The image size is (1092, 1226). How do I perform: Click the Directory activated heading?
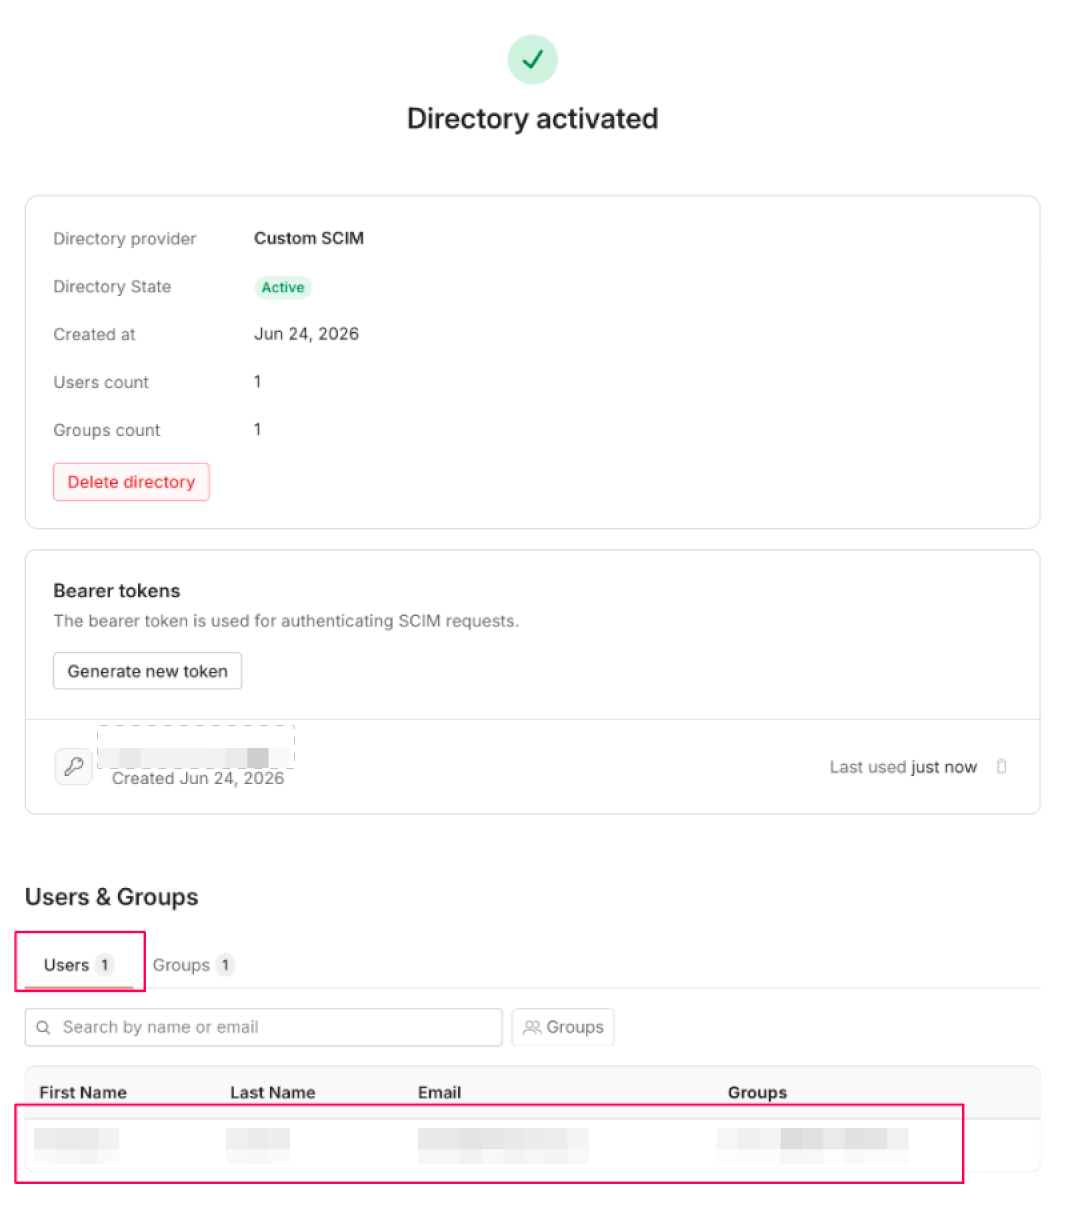pos(532,118)
